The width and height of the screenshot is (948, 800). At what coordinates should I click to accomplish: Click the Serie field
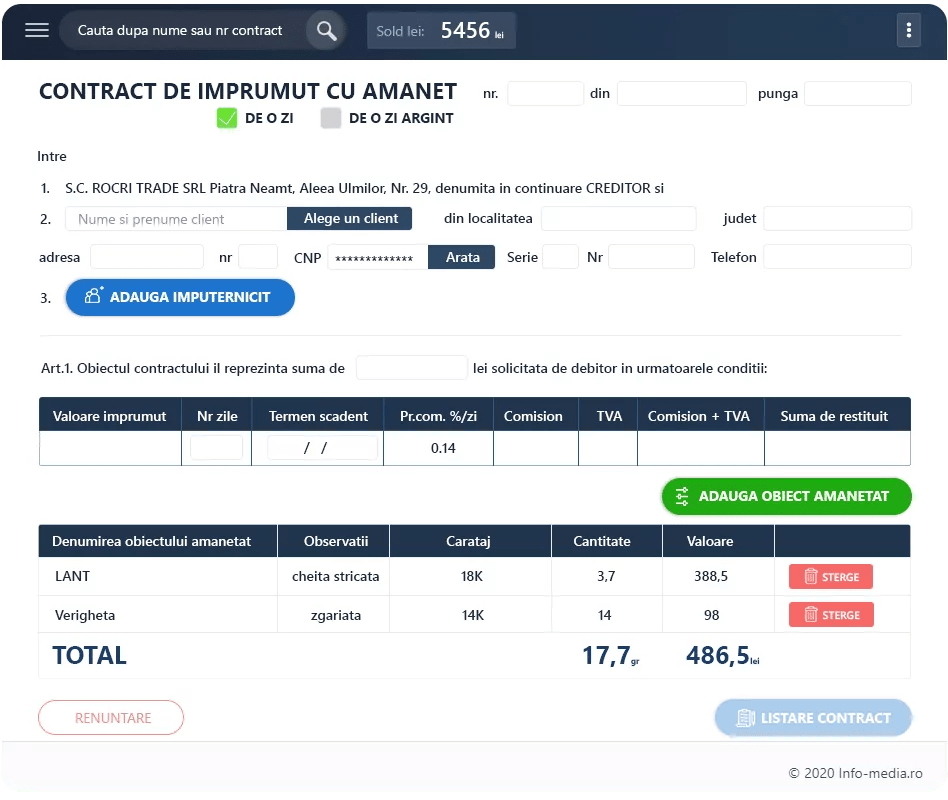560,257
